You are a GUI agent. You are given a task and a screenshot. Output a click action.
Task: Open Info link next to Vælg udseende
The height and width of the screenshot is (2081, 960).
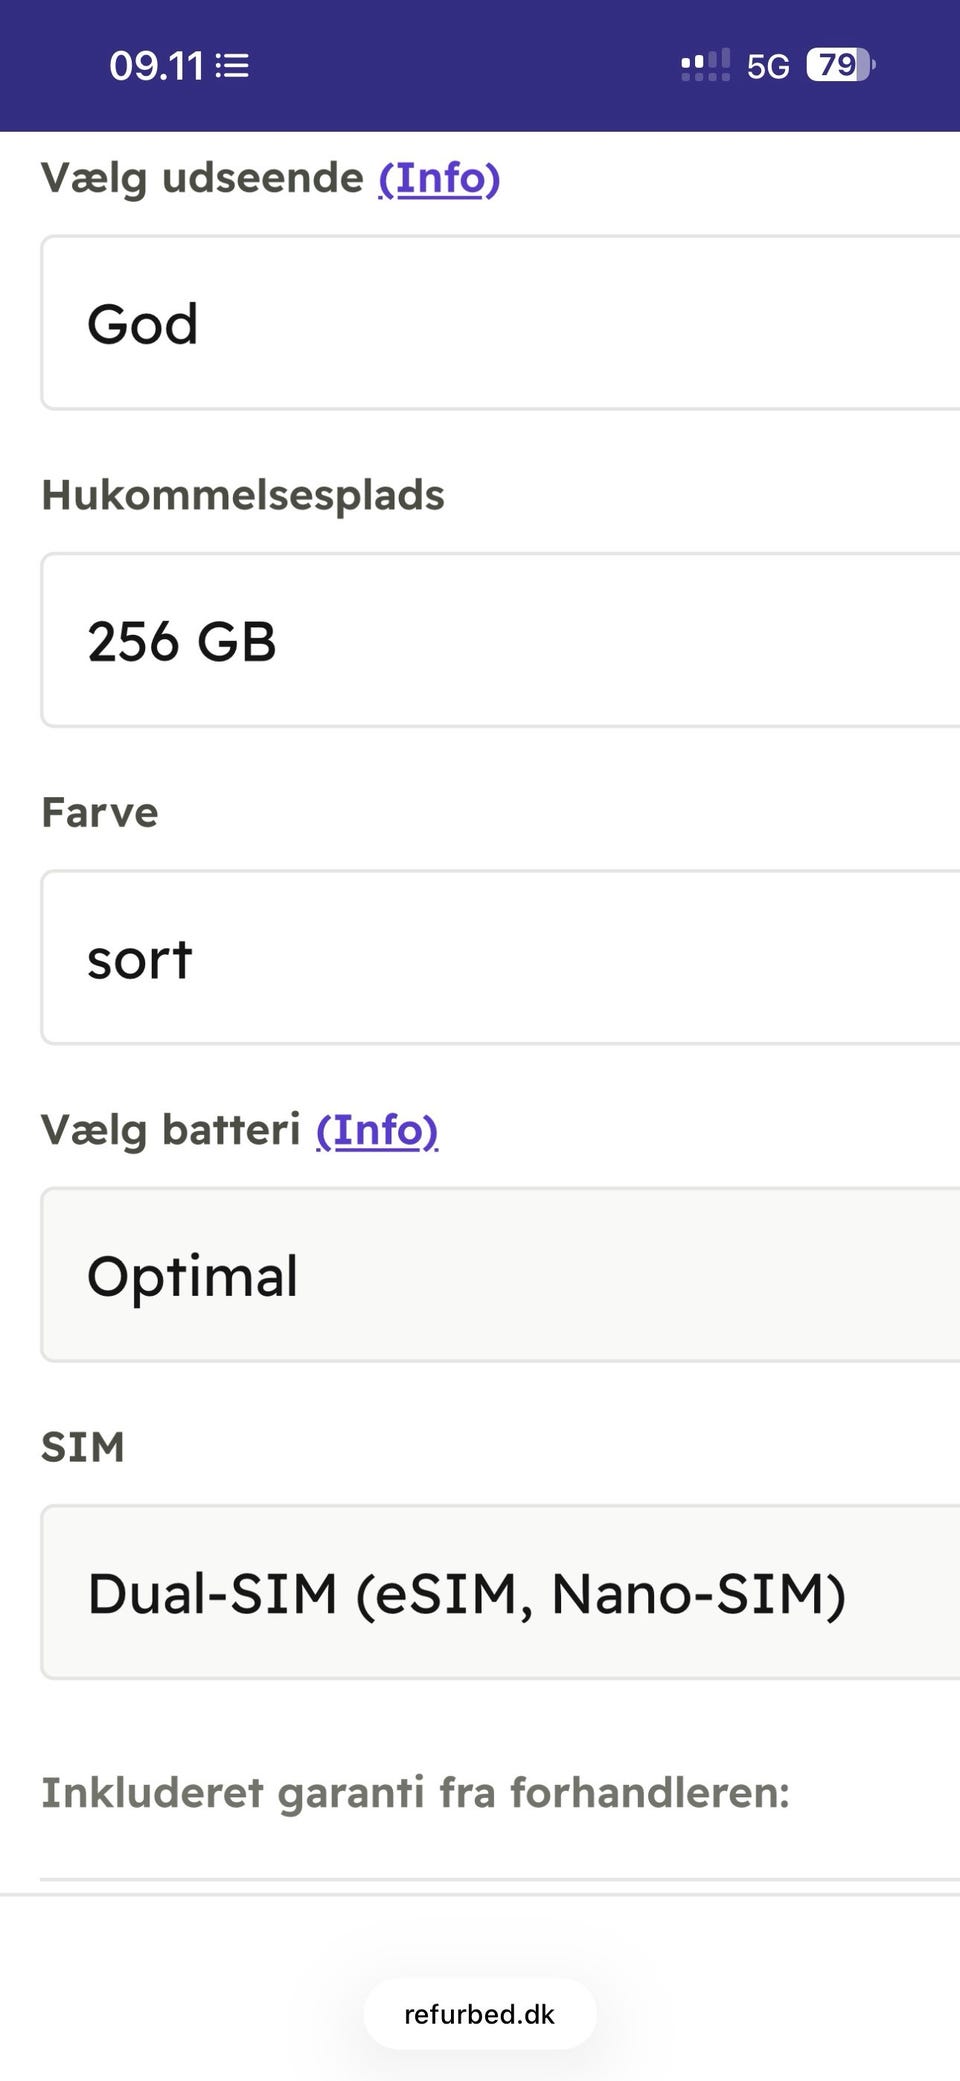coord(439,178)
